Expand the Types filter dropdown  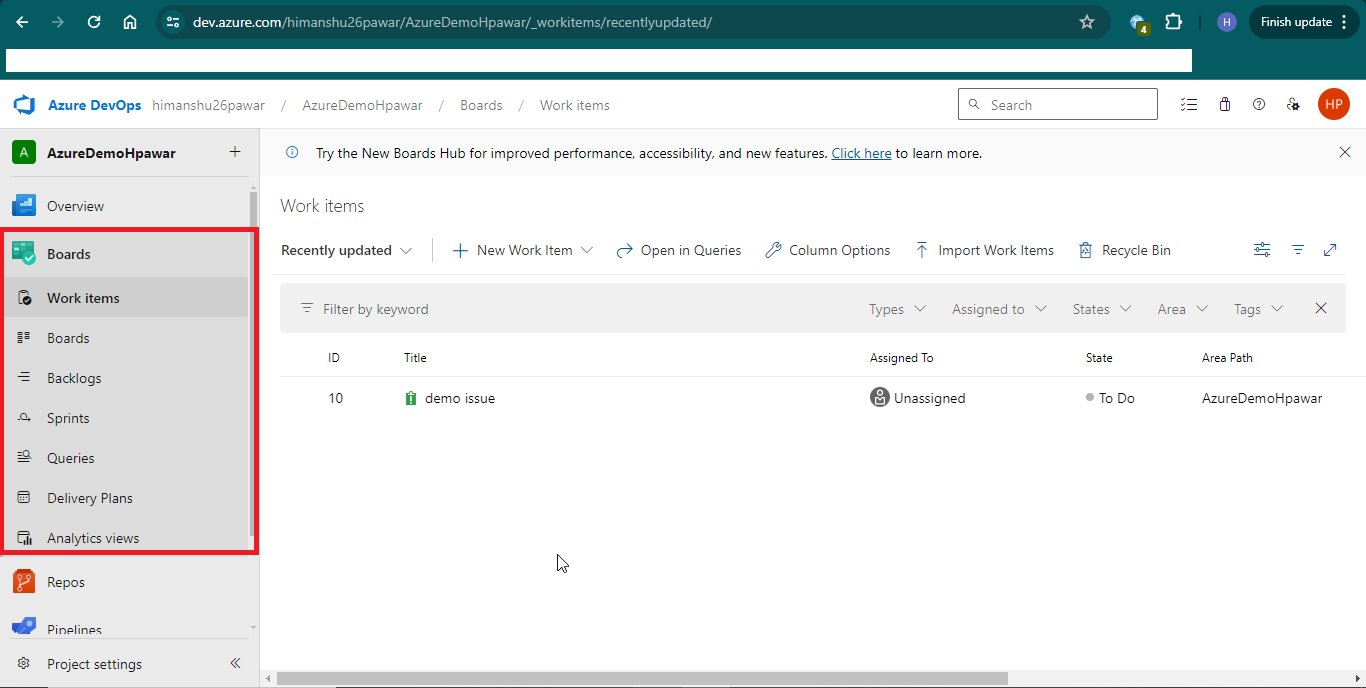(897, 309)
